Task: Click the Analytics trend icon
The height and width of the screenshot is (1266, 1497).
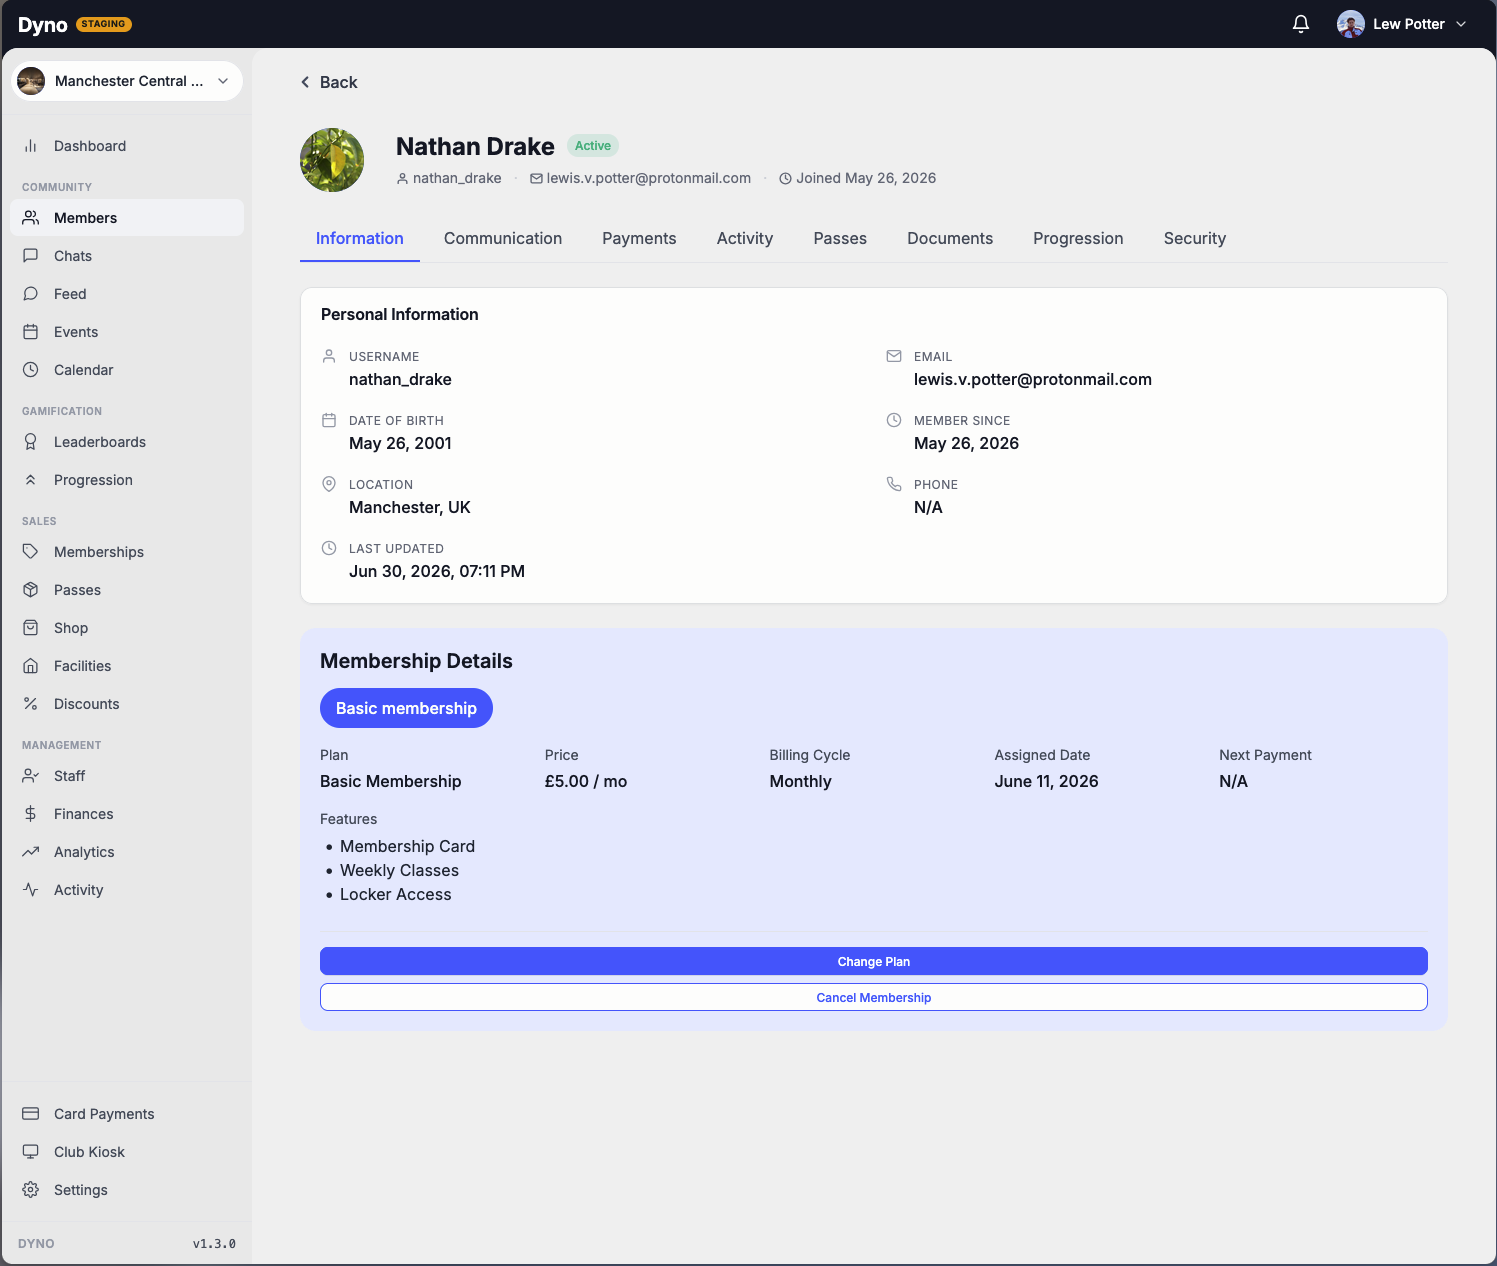Action: tap(31, 852)
